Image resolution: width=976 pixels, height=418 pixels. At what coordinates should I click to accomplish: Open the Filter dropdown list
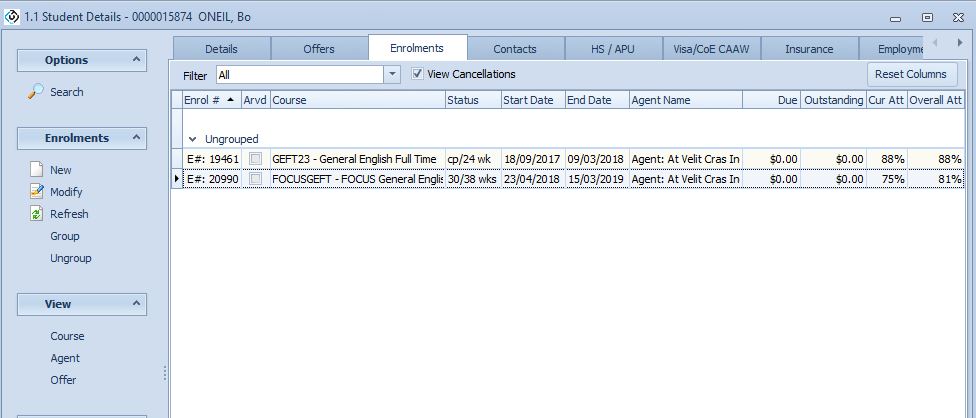coord(392,74)
